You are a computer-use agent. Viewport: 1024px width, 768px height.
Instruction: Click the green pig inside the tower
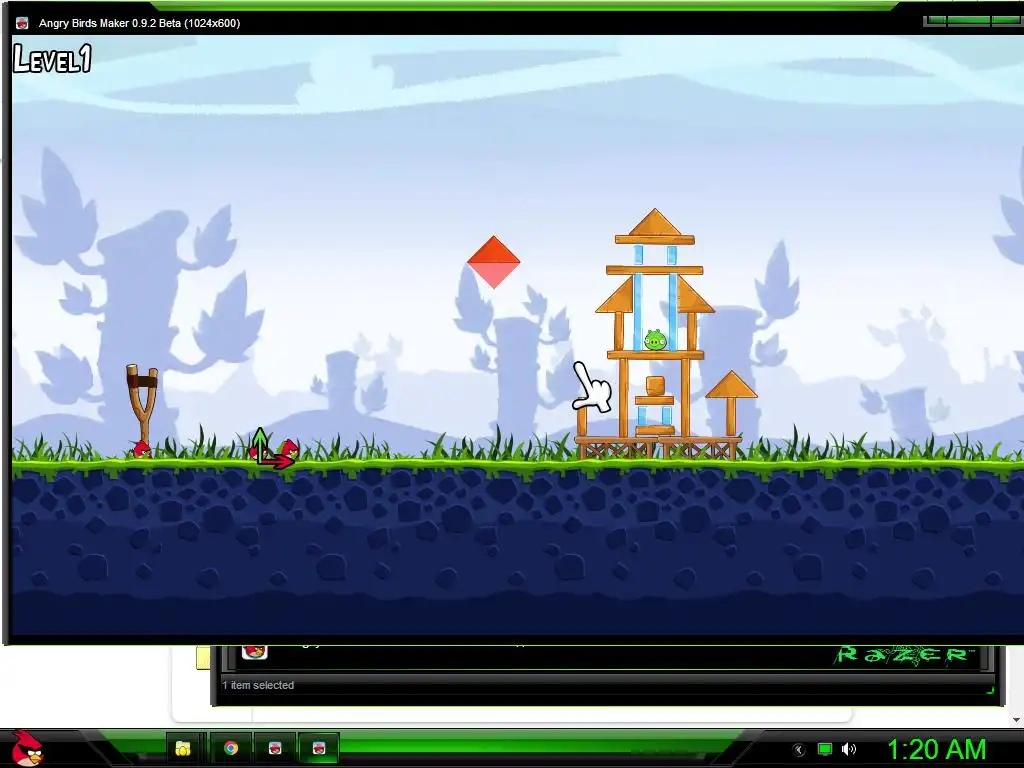[x=656, y=340]
